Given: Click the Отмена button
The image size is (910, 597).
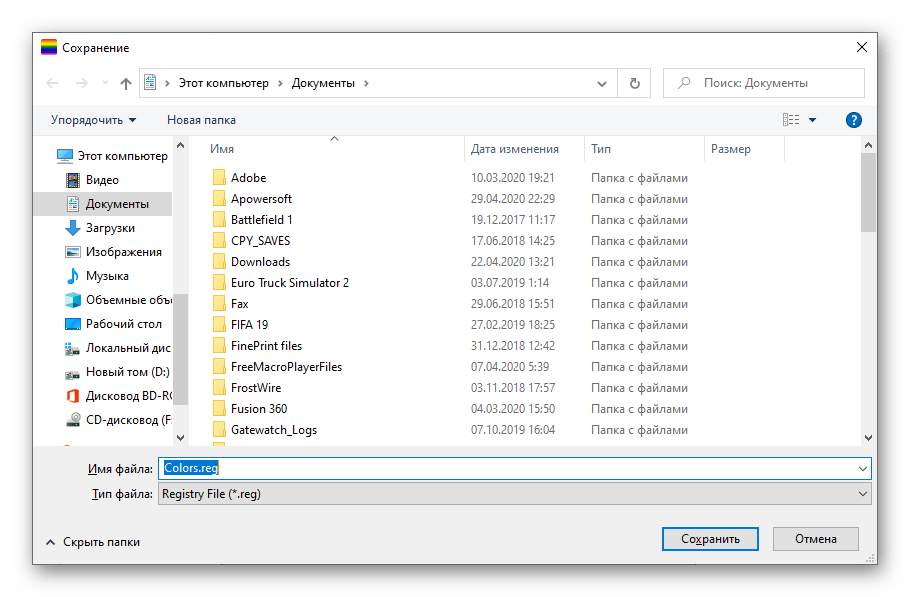Looking at the screenshot, I should click(815, 539).
